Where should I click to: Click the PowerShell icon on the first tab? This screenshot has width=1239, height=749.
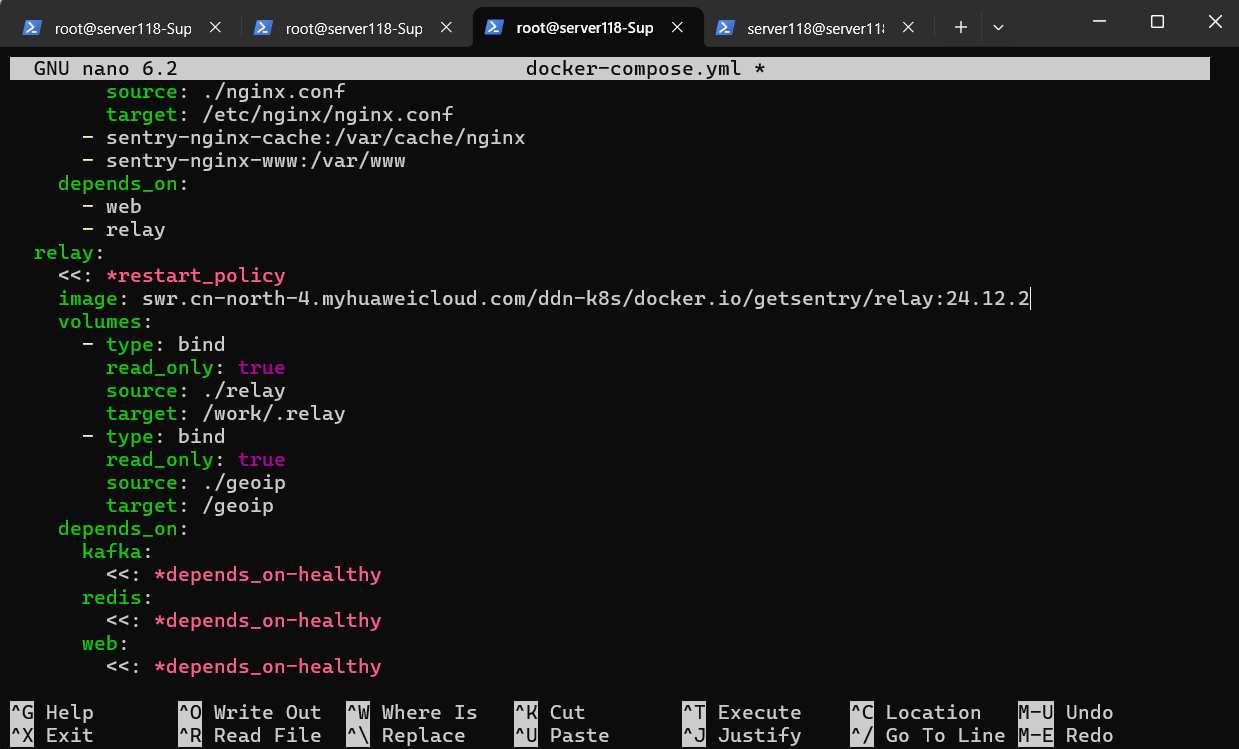[x=33, y=28]
